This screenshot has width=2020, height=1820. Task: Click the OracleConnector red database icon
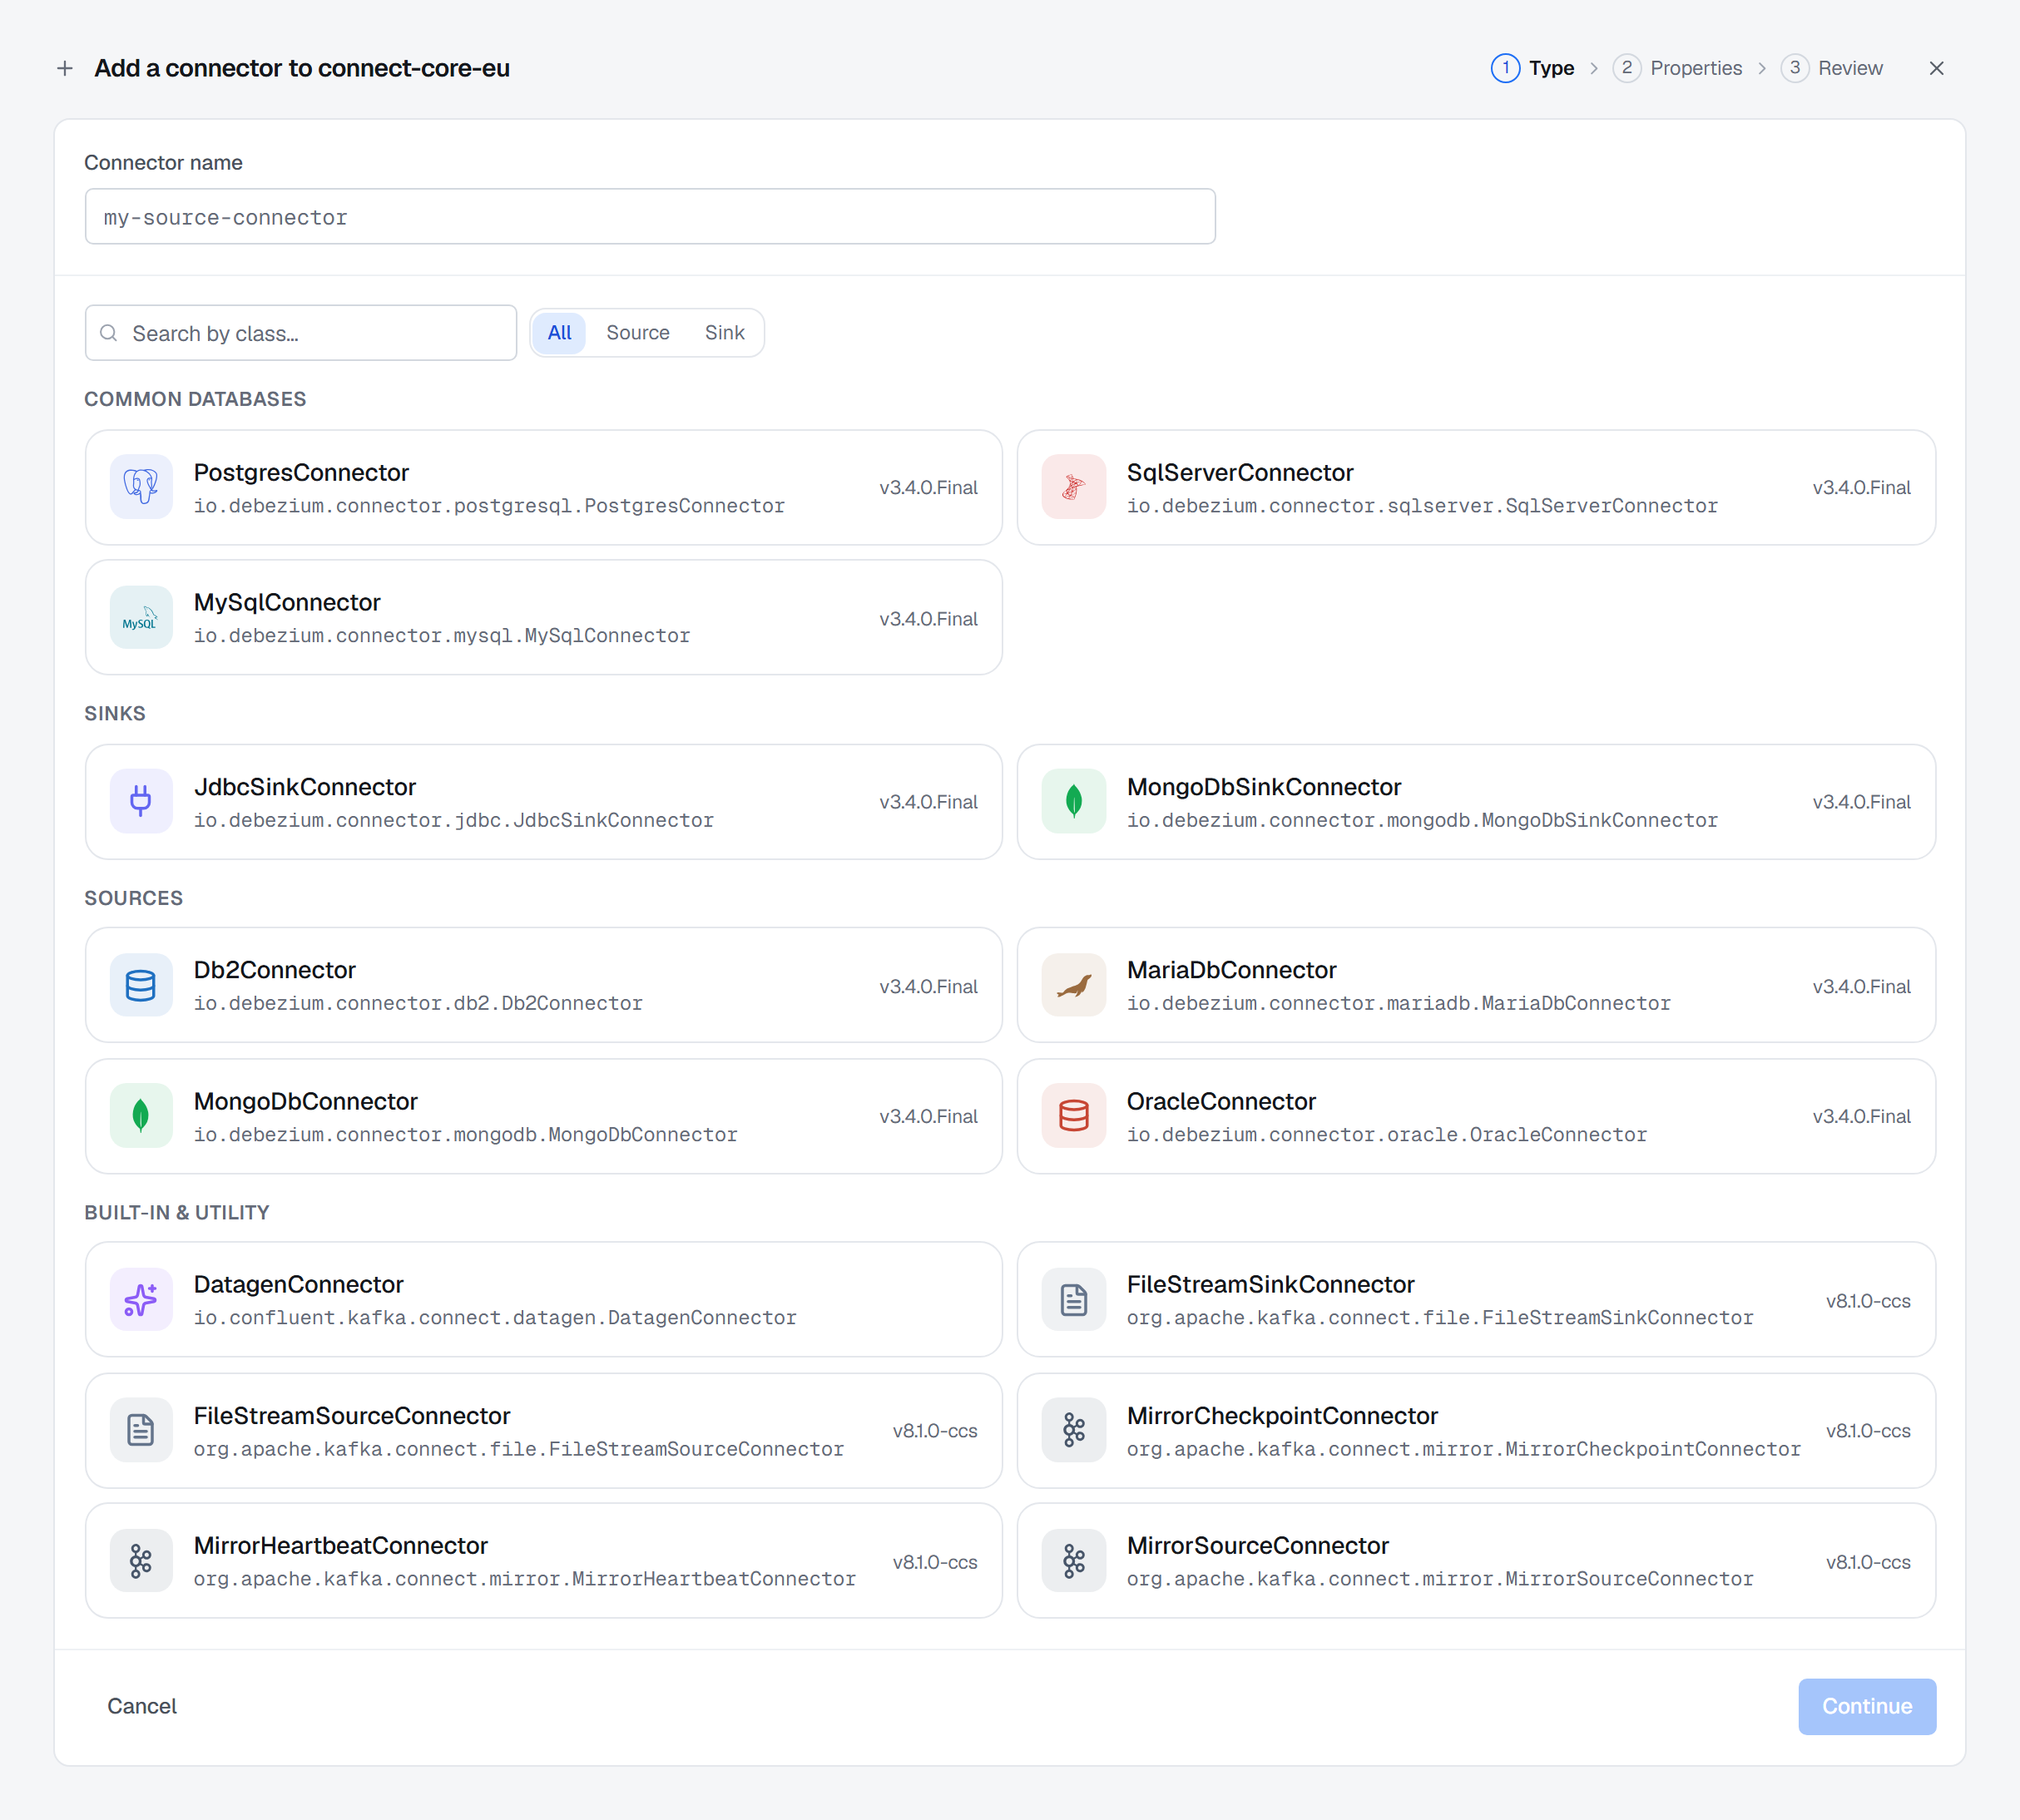[1073, 1116]
